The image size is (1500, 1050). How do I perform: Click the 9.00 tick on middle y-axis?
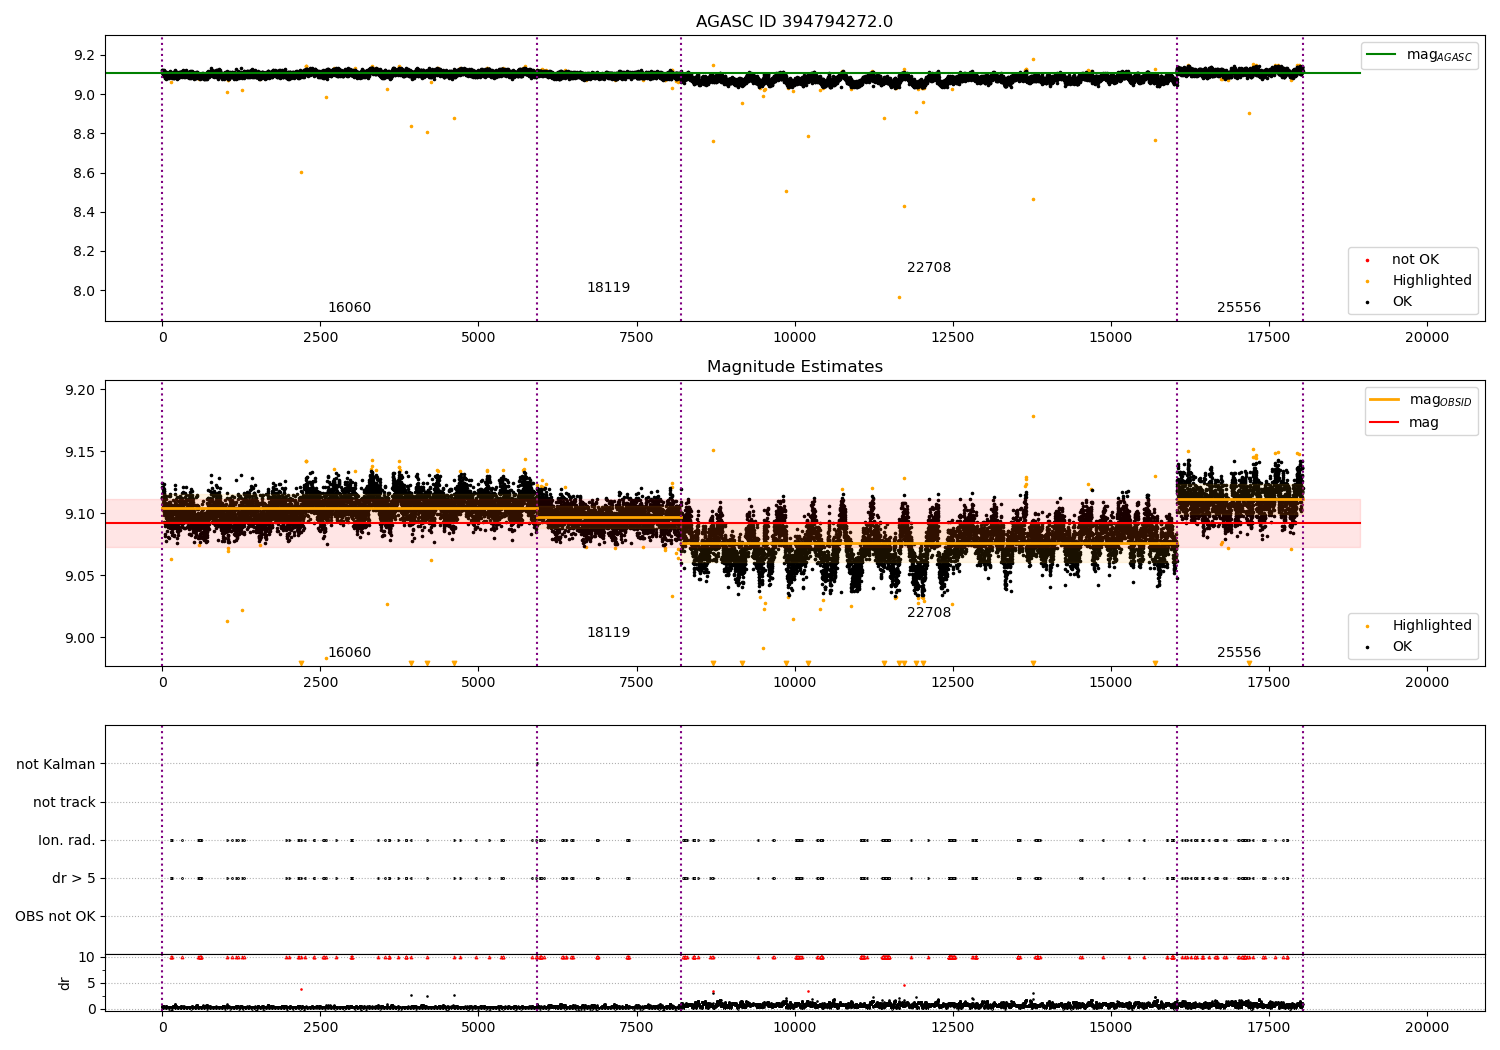pyautogui.click(x=80, y=639)
